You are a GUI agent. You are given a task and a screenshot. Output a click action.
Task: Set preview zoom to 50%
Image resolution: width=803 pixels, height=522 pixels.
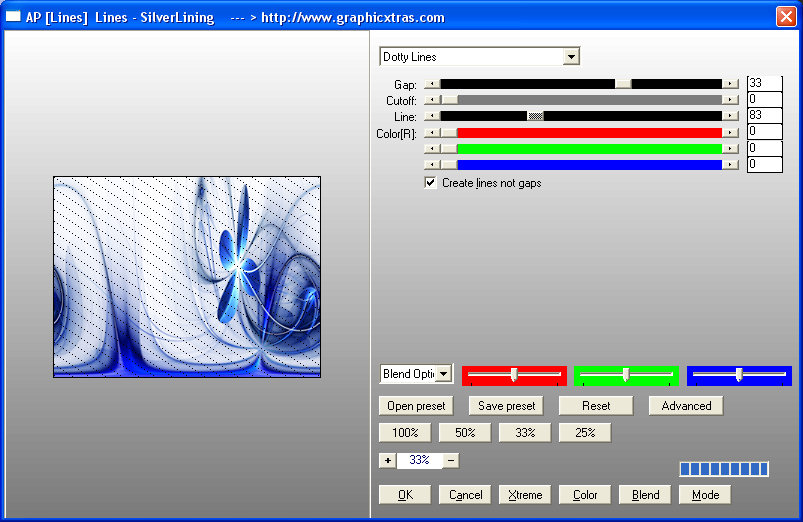pyautogui.click(x=465, y=433)
